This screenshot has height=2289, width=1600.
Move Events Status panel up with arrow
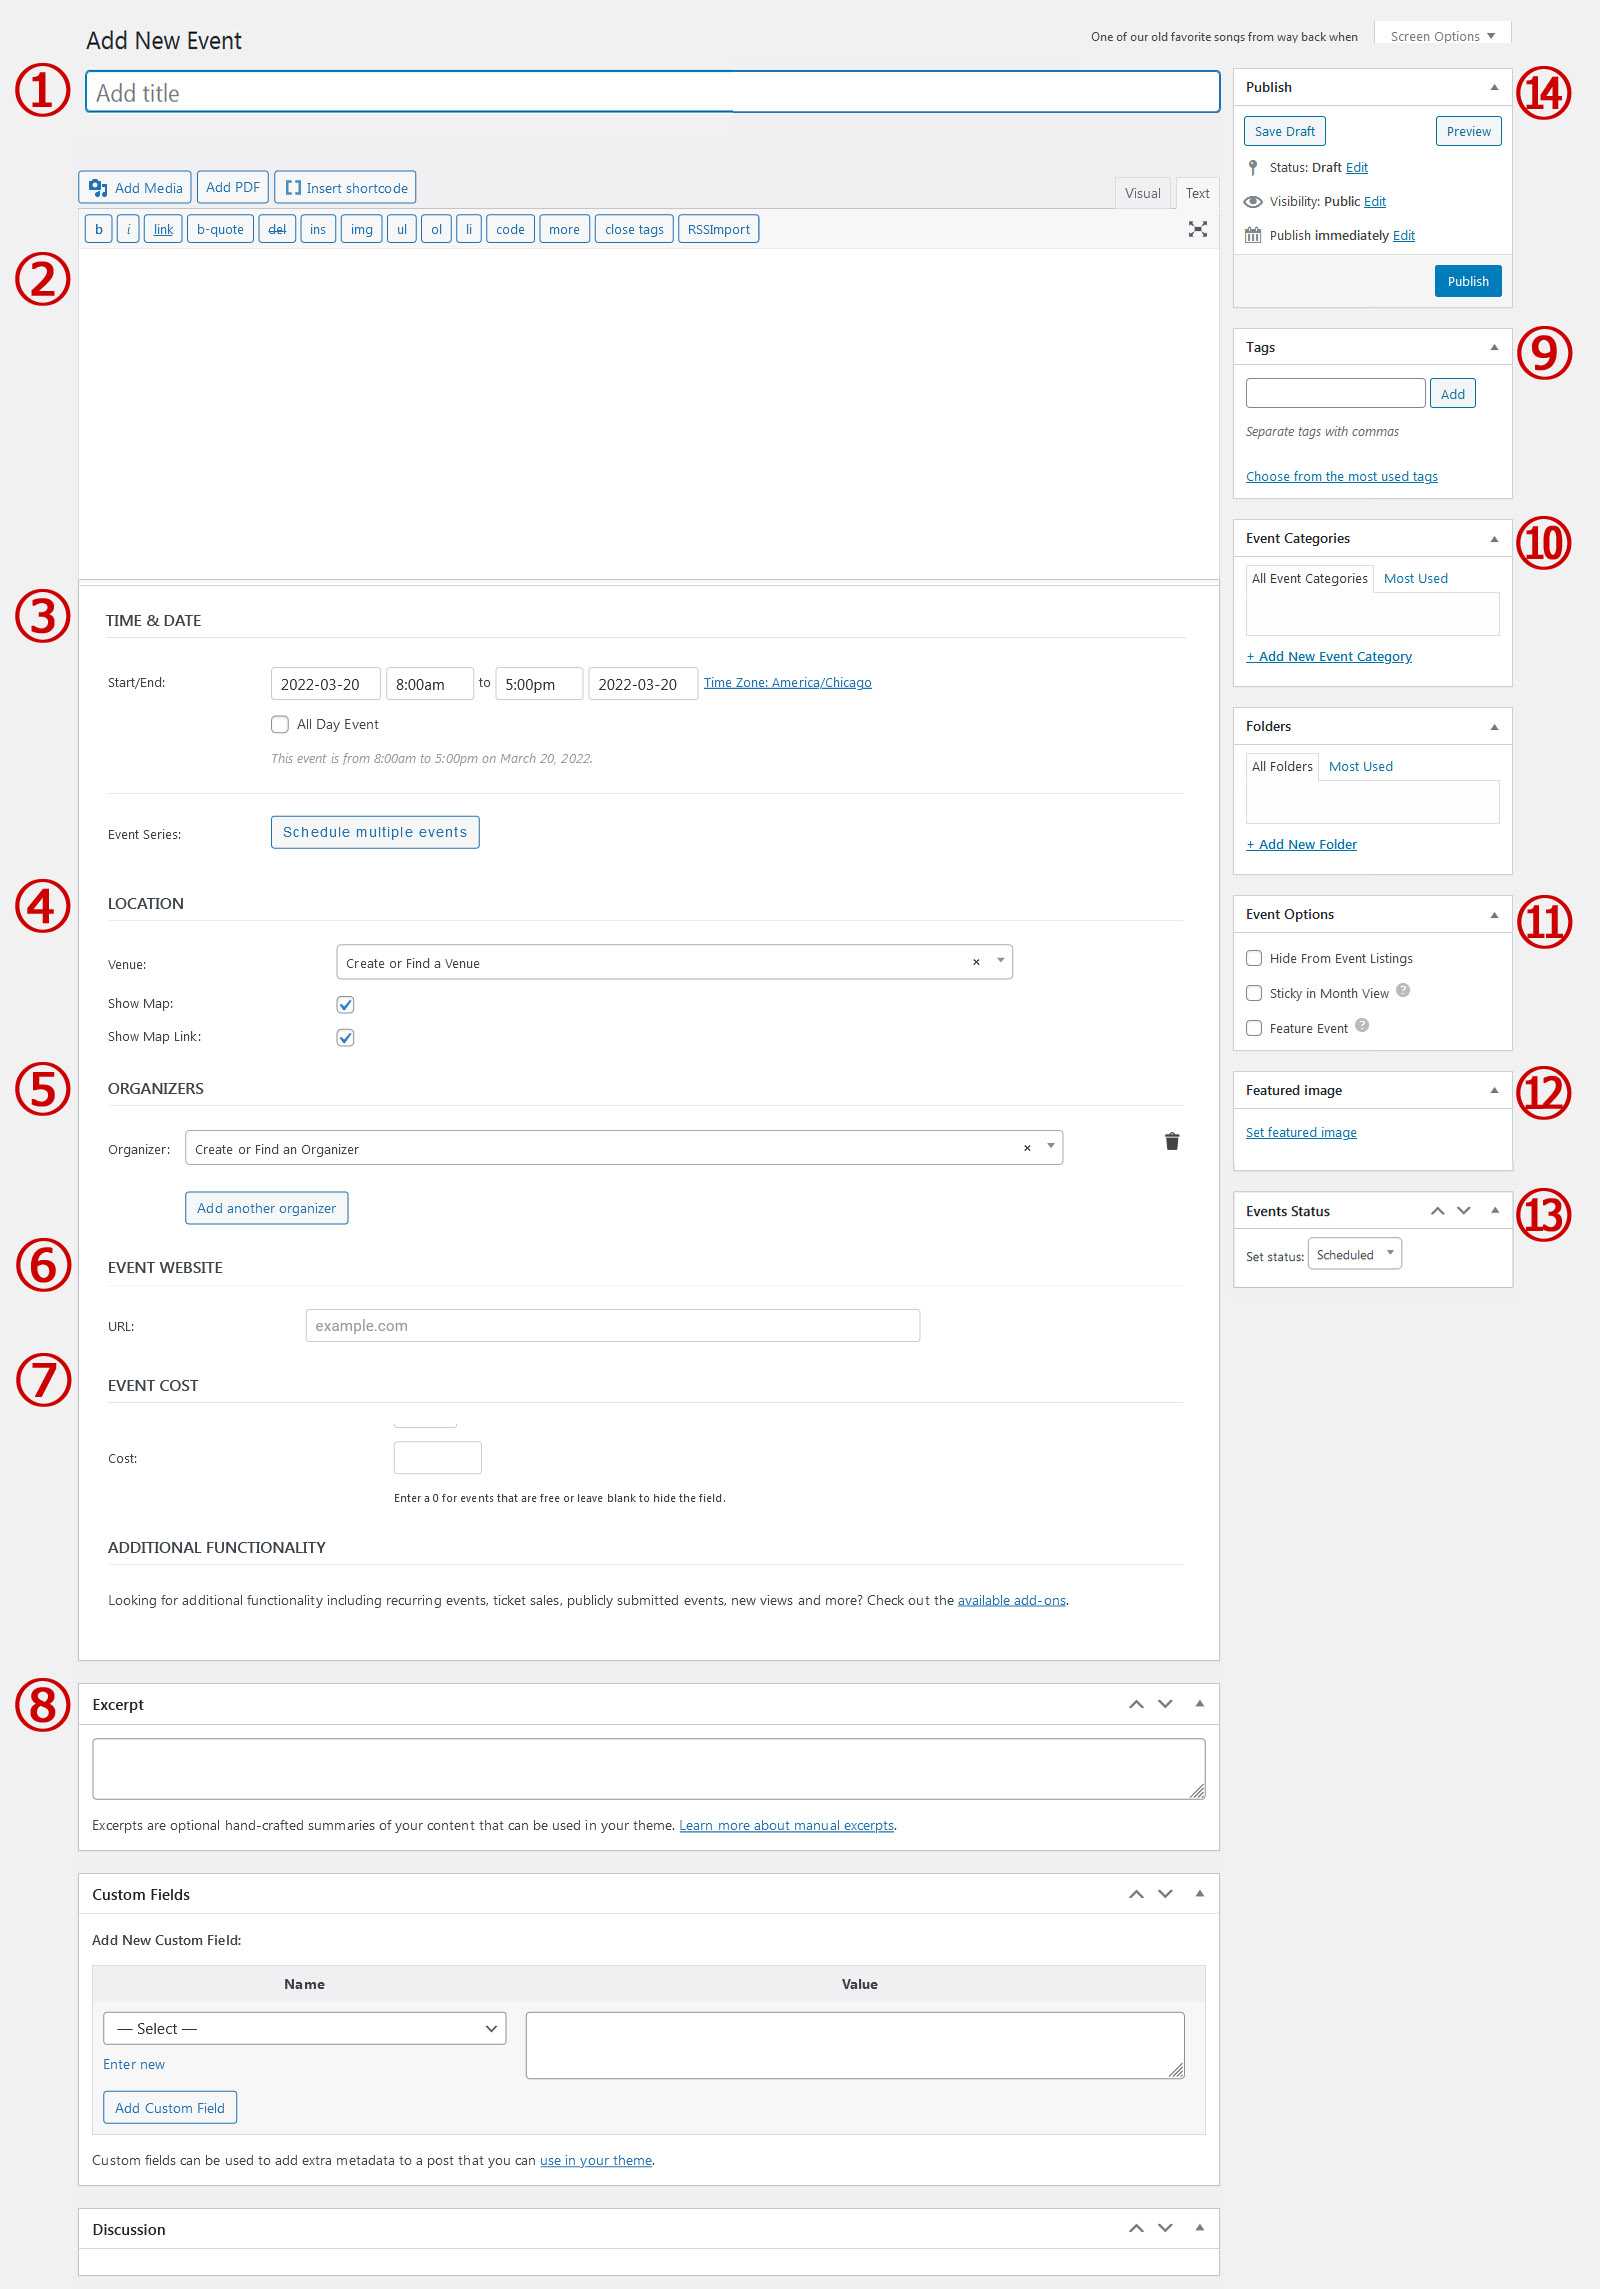click(1437, 1211)
